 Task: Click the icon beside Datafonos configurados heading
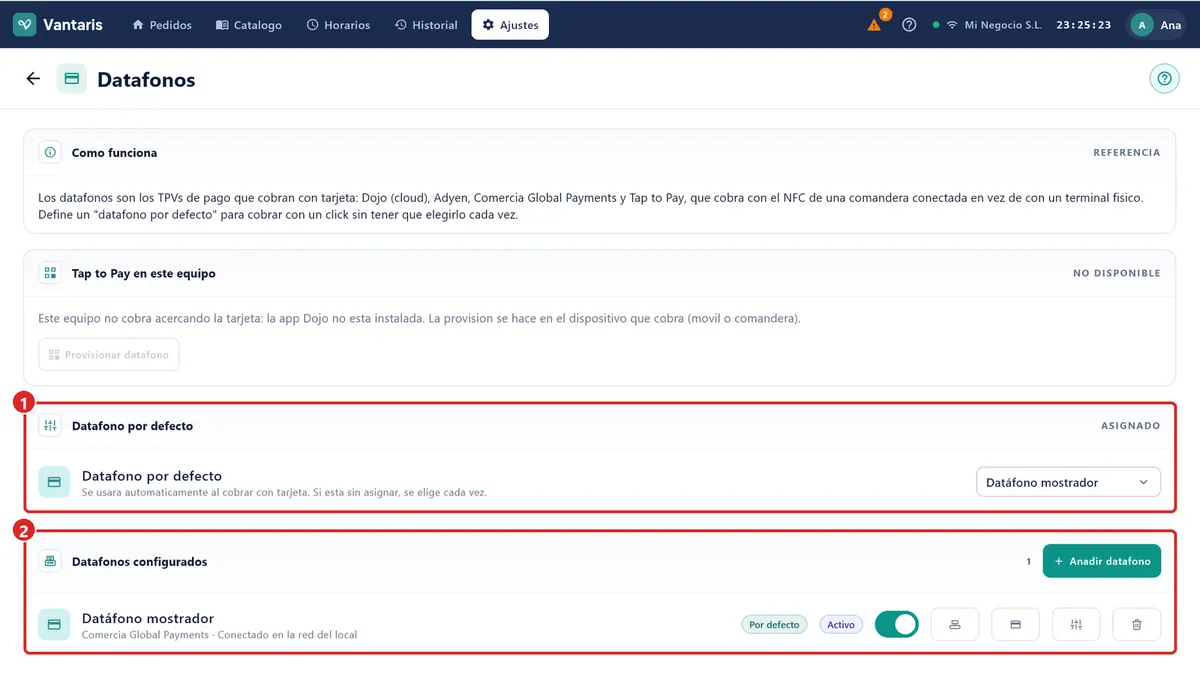(50, 561)
